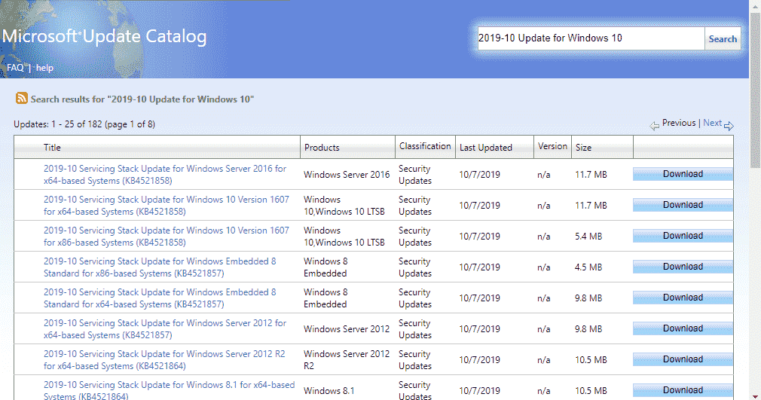Click the vertical scrollbar thumb
Screen dimensions: 761x400
pos(755,90)
